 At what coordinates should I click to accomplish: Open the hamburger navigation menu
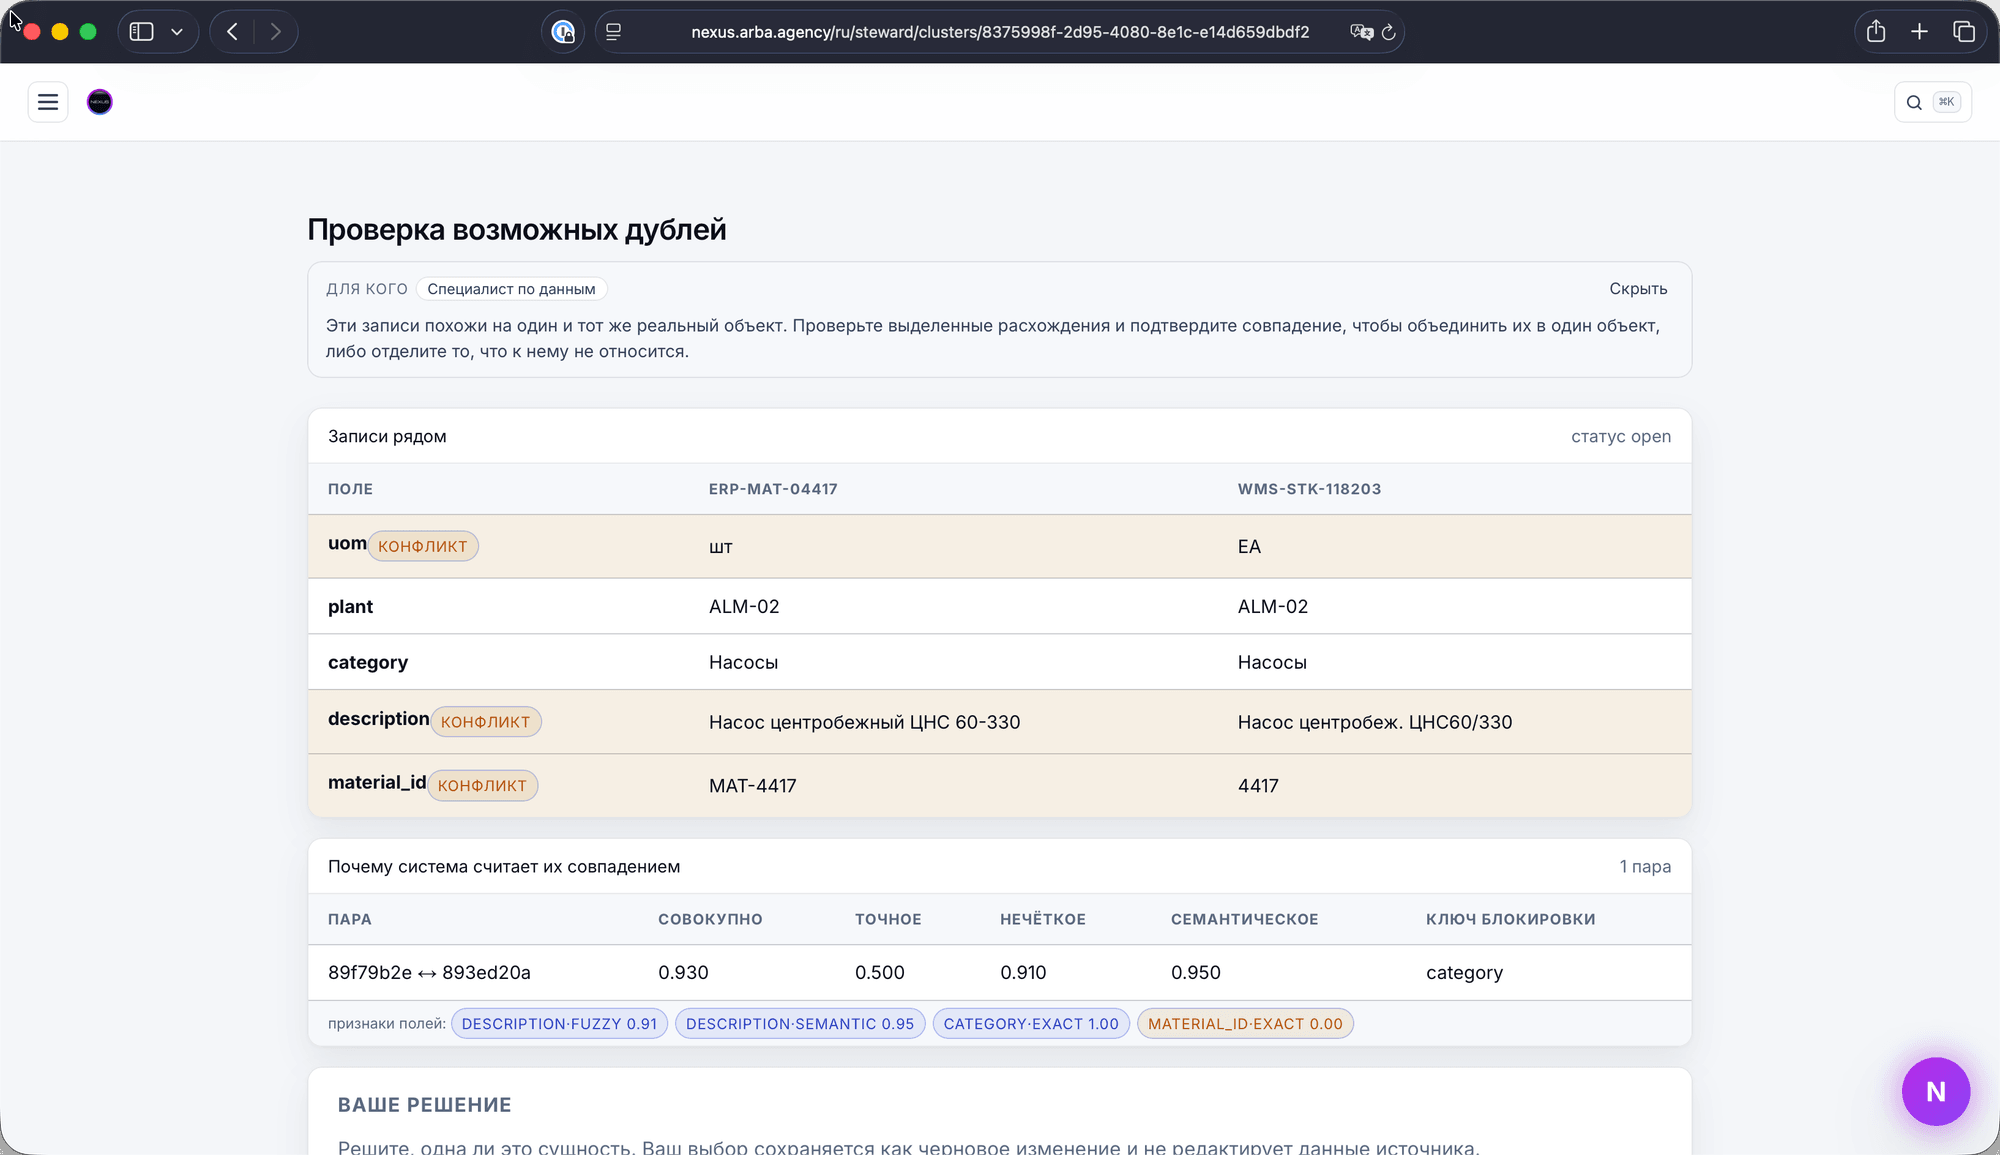(x=48, y=102)
